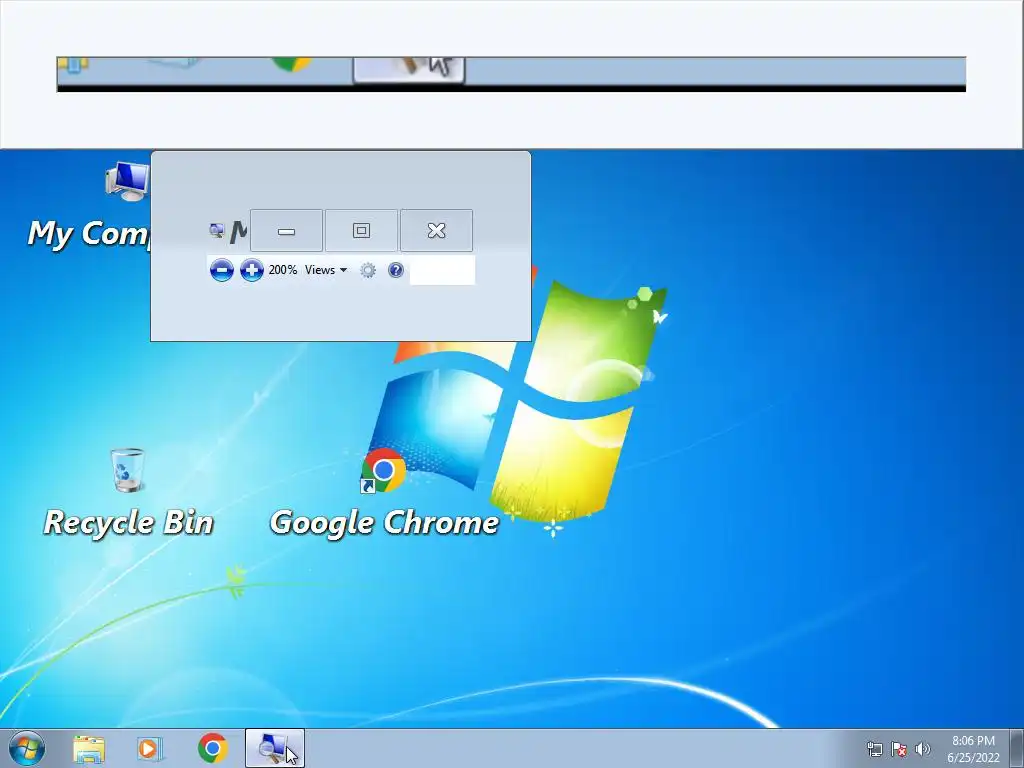Close the Magnifier window
Screen dimensions: 1024x768
436,231
